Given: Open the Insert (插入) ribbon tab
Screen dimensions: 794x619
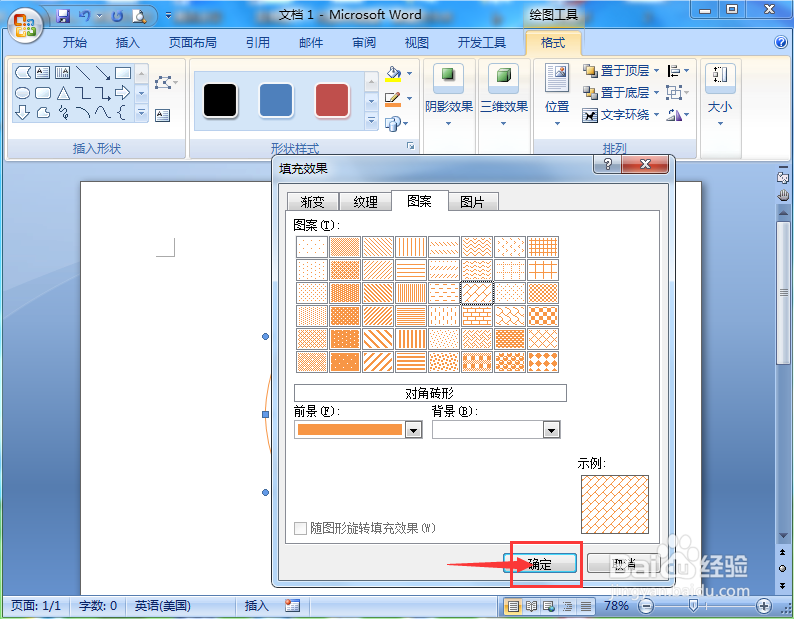Looking at the screenshot, I should tap(128, 43).
